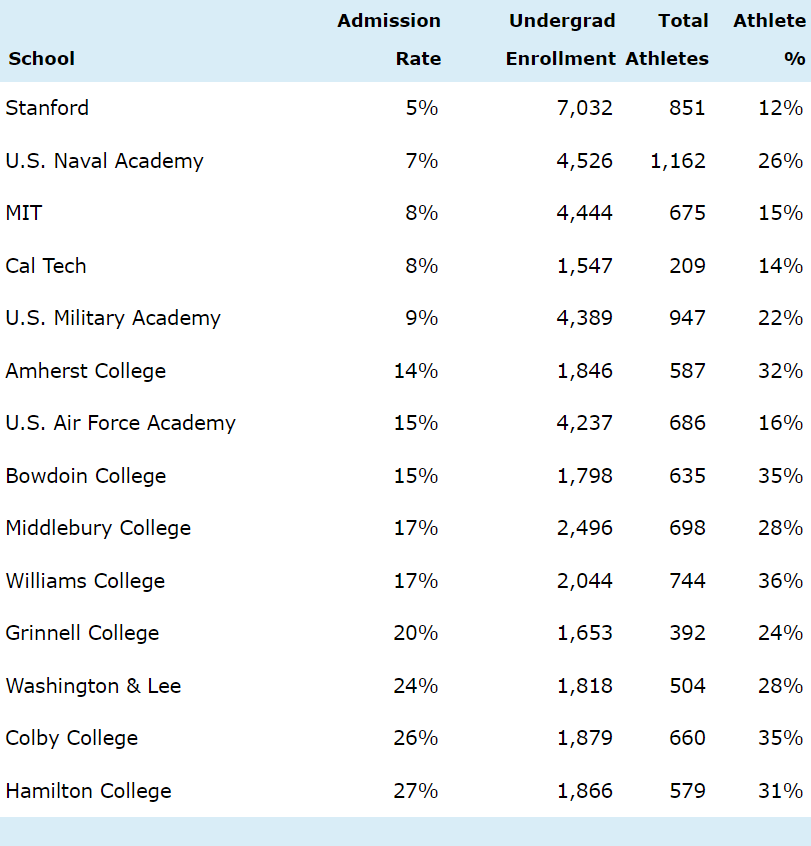Screen dimensions: 811x846
Task: Select the U.S. Naval Academy cell
Action: (x=105, y=161)
